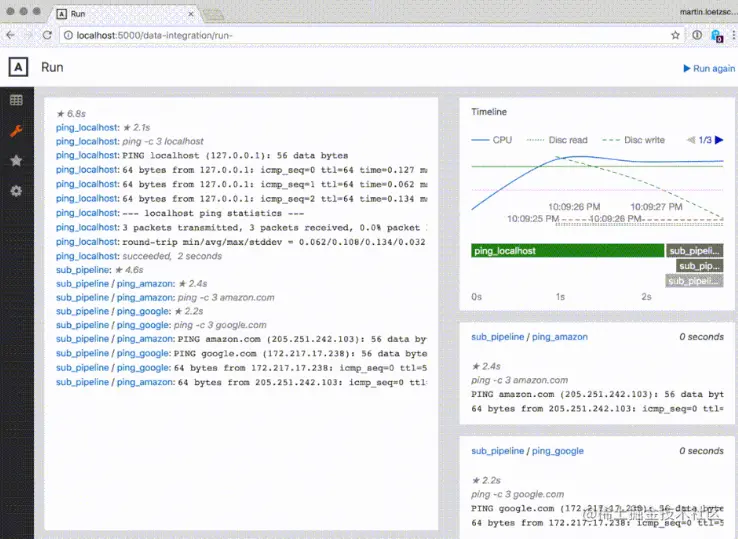Open sub_pipeline link on 4.6s line

coord(83,270)
